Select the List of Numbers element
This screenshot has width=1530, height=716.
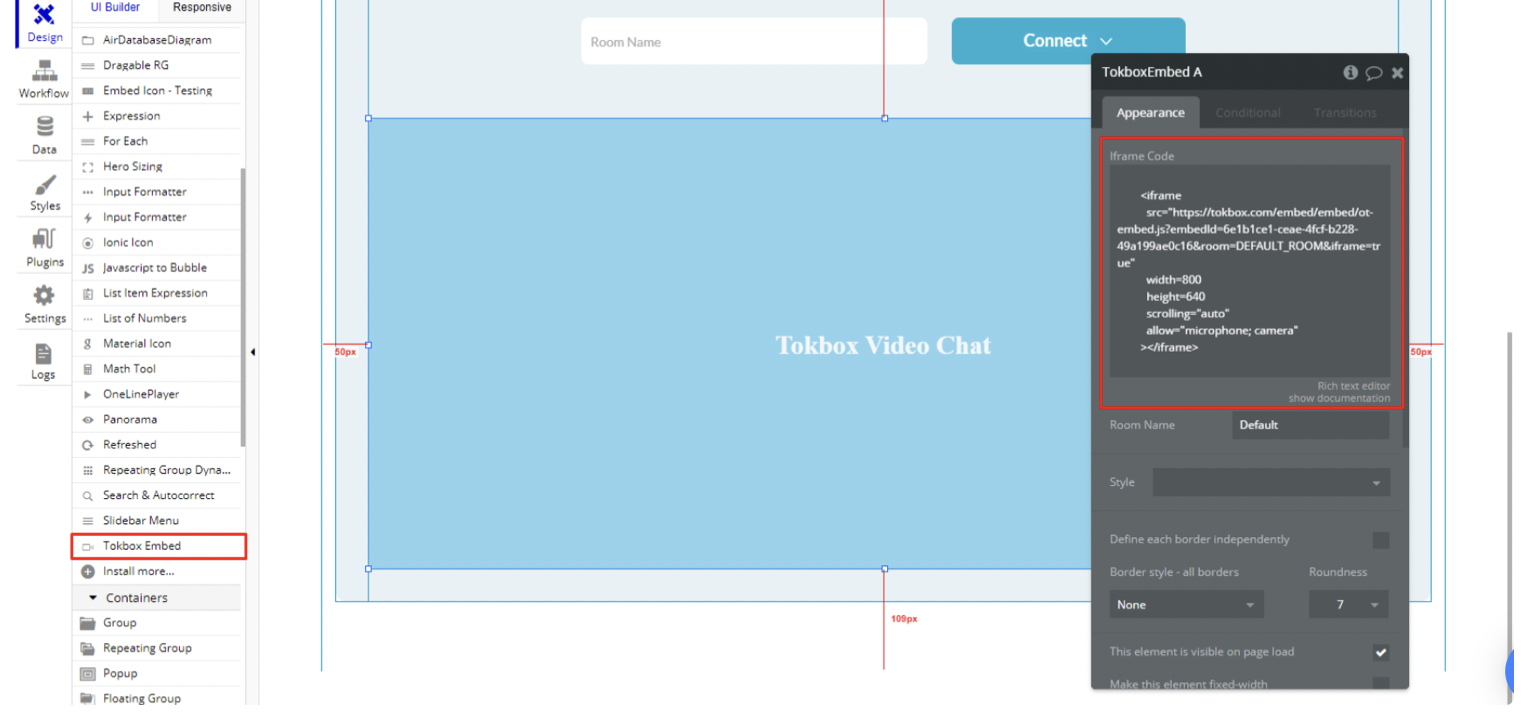coord(157,318)
